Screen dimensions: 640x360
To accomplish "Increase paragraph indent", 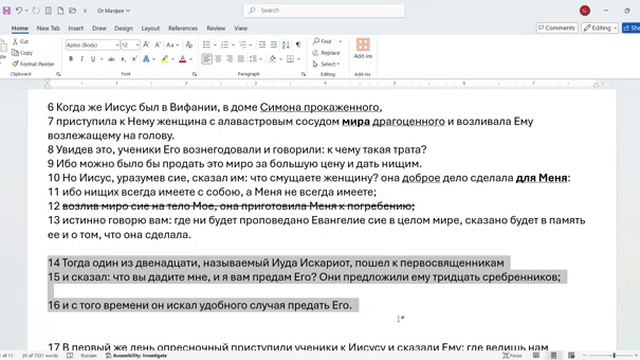I will coord(273,44).
